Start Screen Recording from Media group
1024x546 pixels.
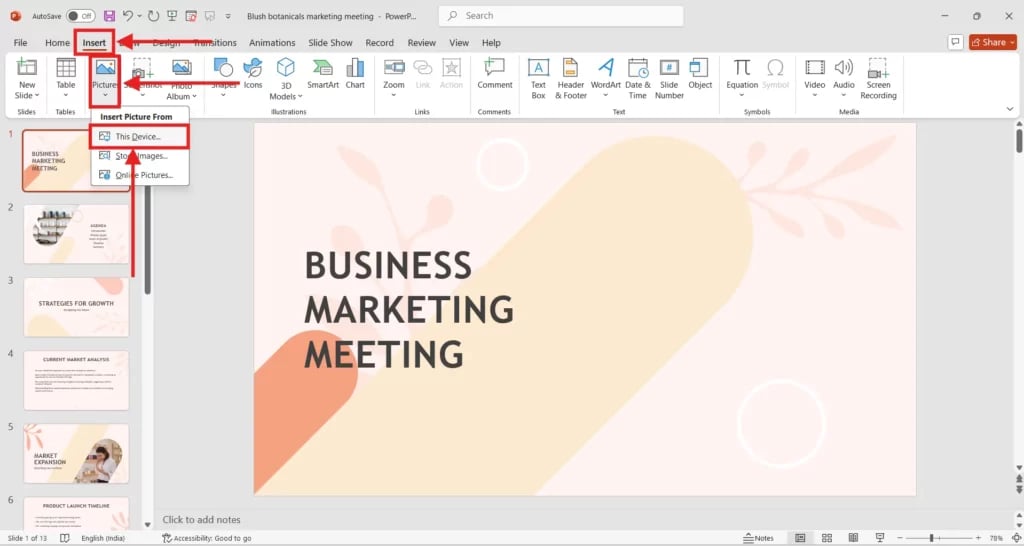pos(878,69)
